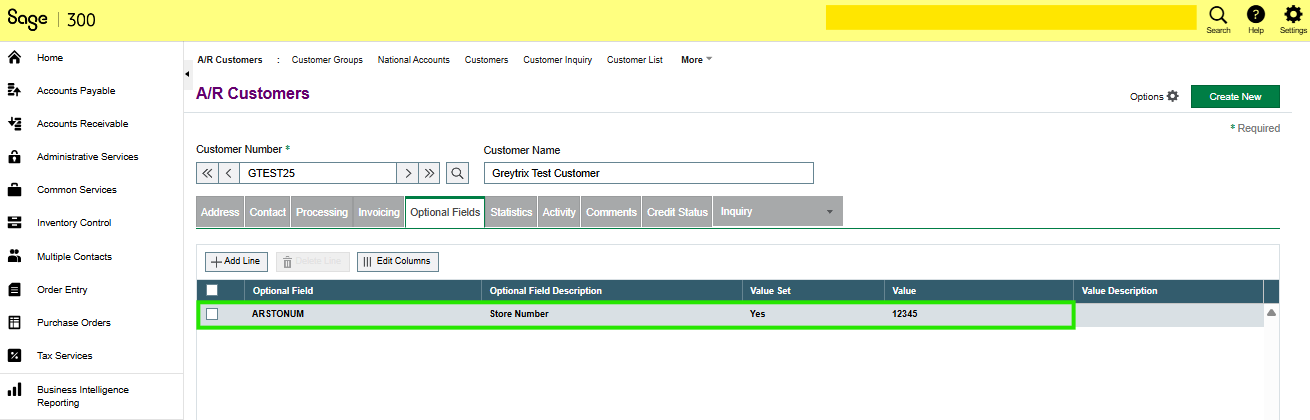Expand the More menu dropdown

pos(697,60)
